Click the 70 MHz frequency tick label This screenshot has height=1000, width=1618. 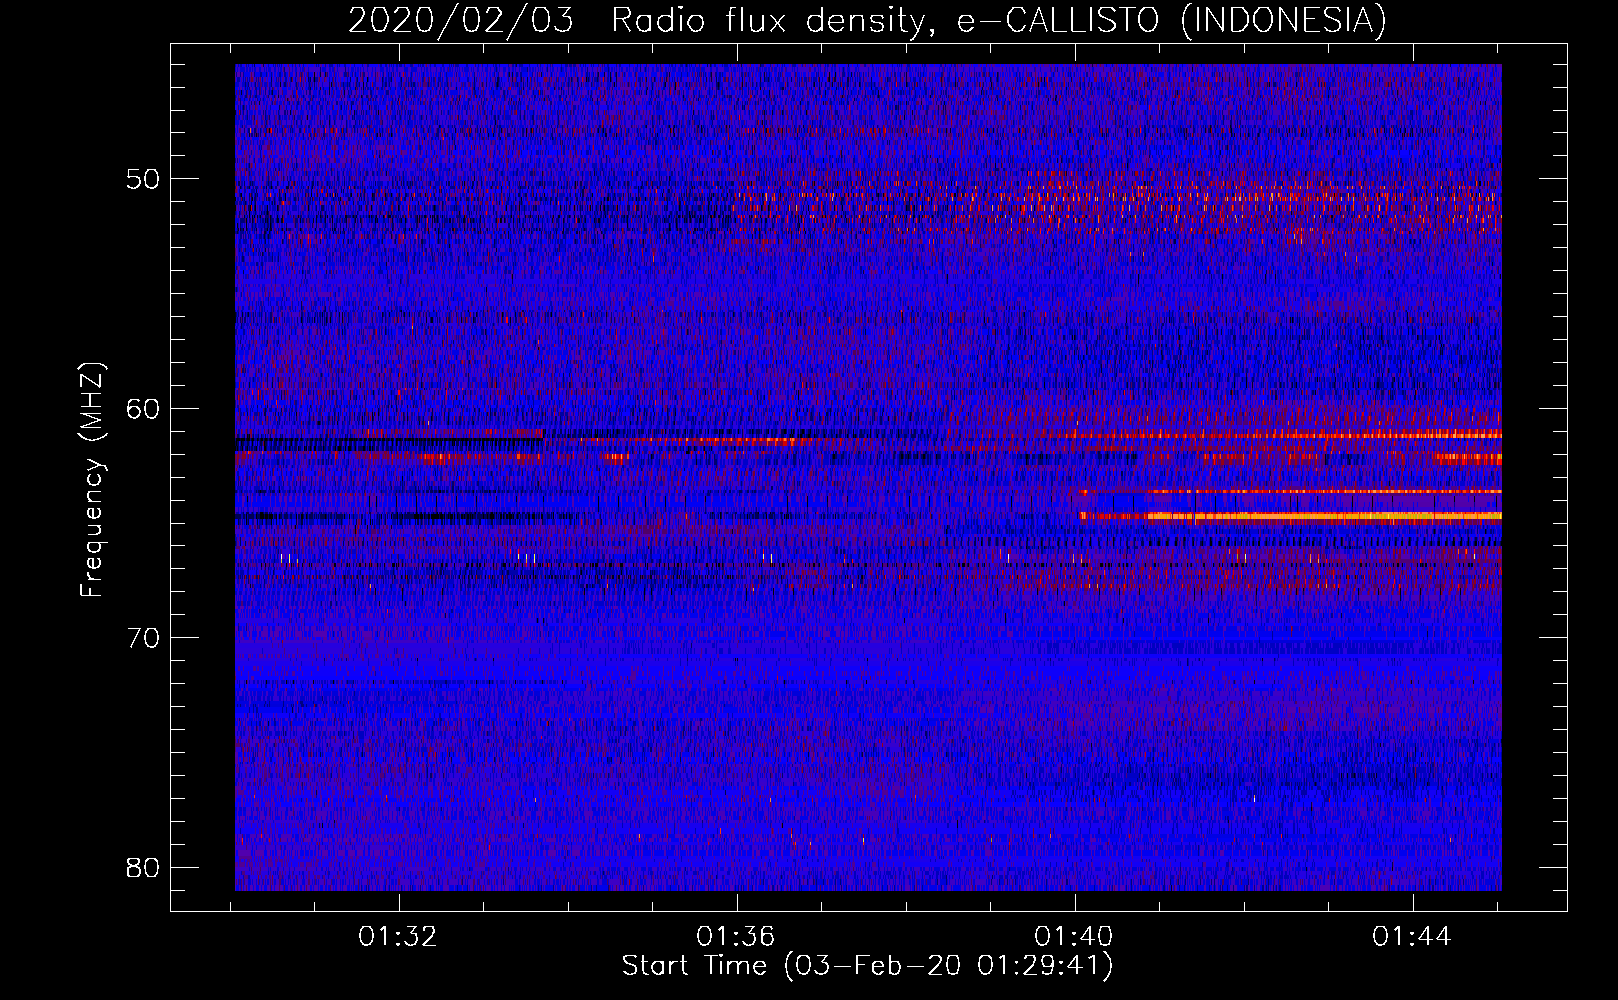[x=143, y=637]
